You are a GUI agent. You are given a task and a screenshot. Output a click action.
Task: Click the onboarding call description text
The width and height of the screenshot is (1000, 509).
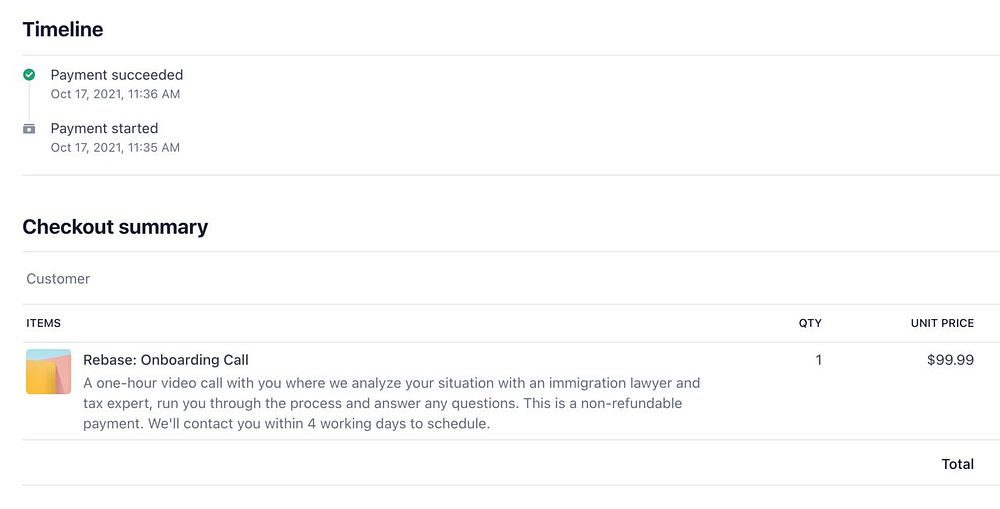coord(391,403)
